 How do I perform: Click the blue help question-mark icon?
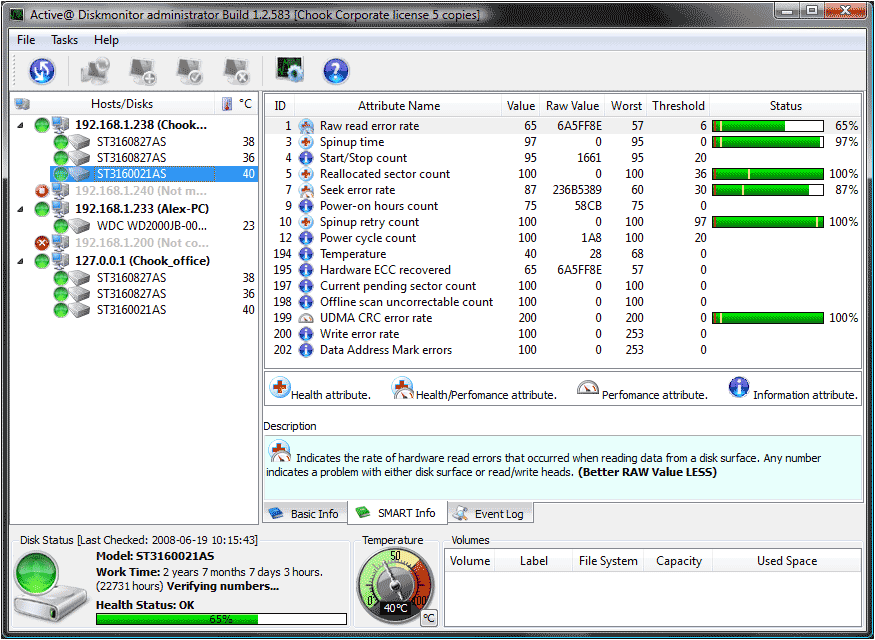pyautogui.click(x=336, y=71)
